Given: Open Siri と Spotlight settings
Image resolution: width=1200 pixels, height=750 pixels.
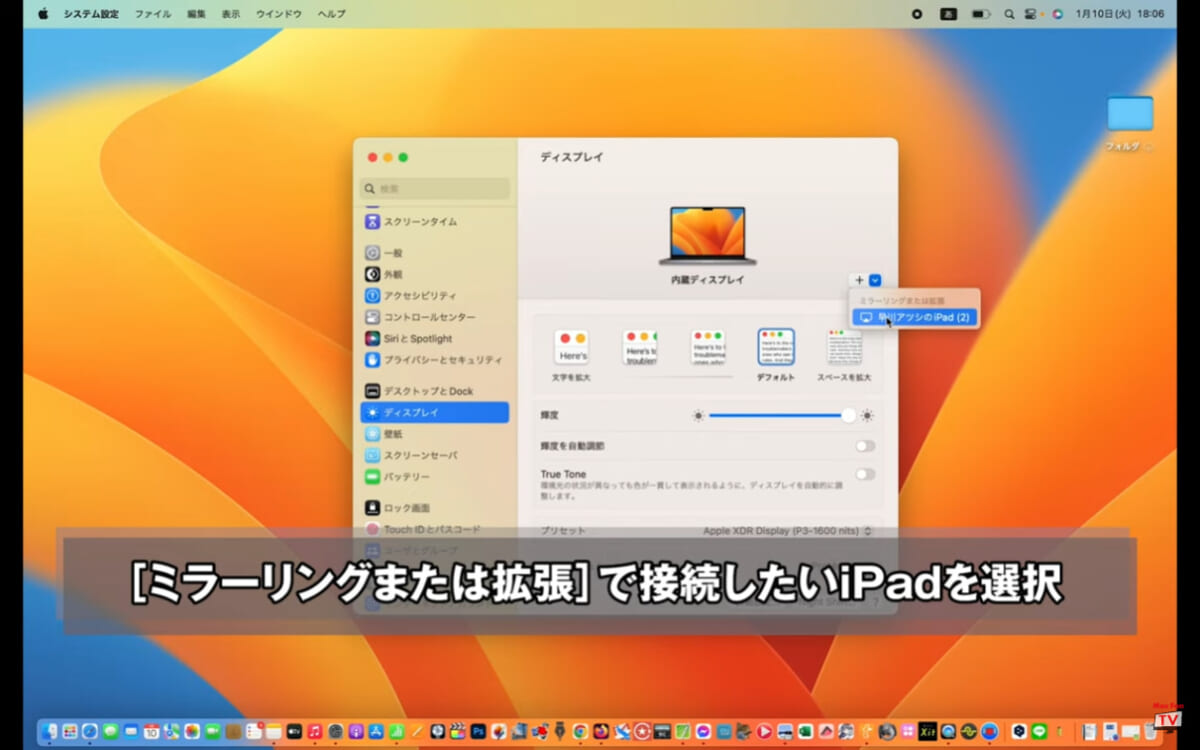Looking at the screenshot, I should (434, 339).
